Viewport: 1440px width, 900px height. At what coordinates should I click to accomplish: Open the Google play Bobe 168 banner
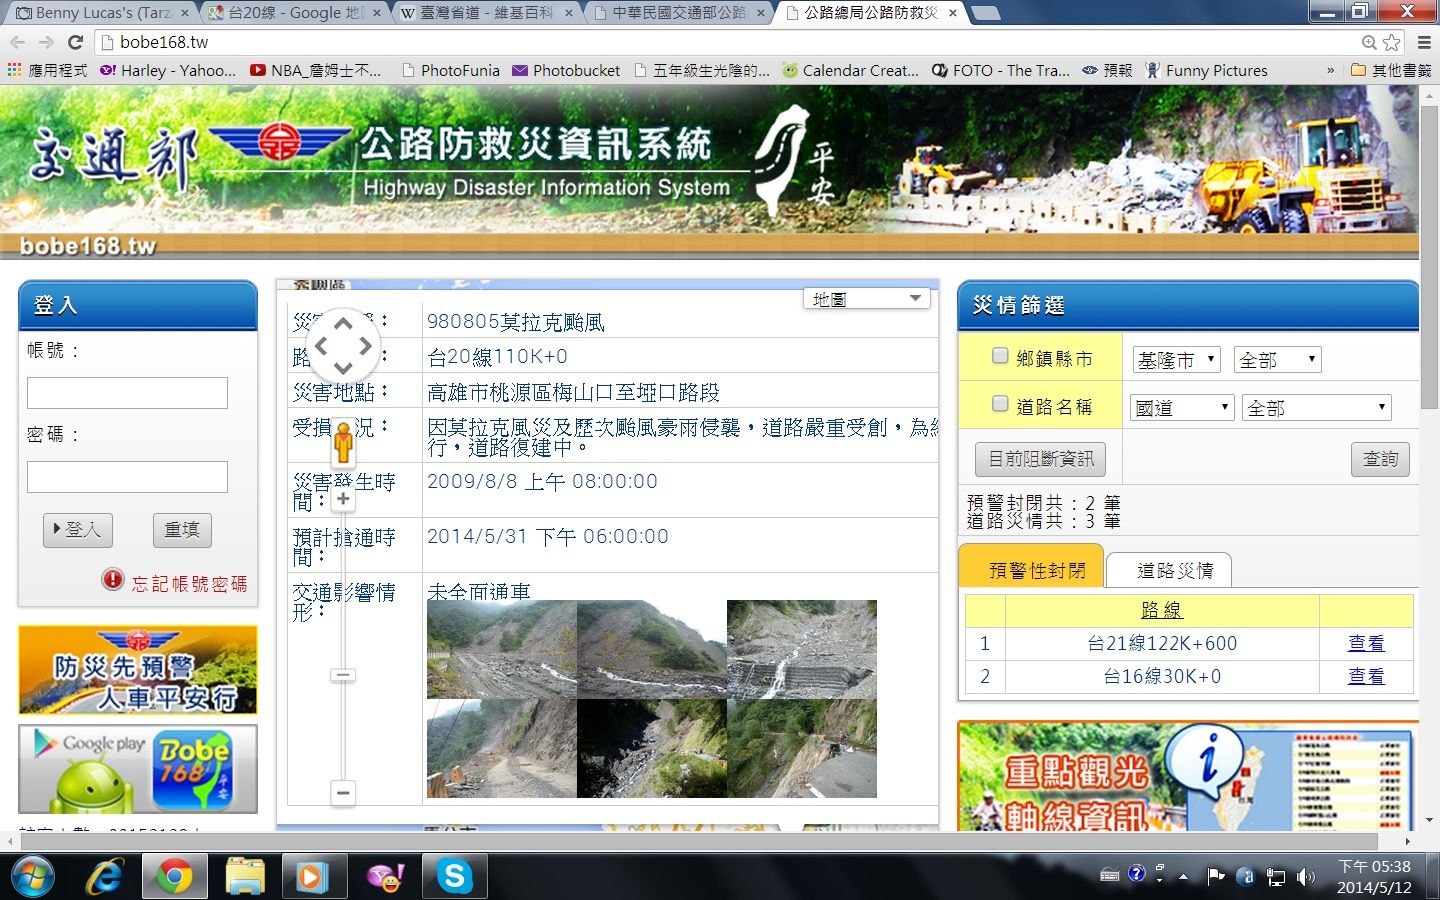tap(138, 769)
